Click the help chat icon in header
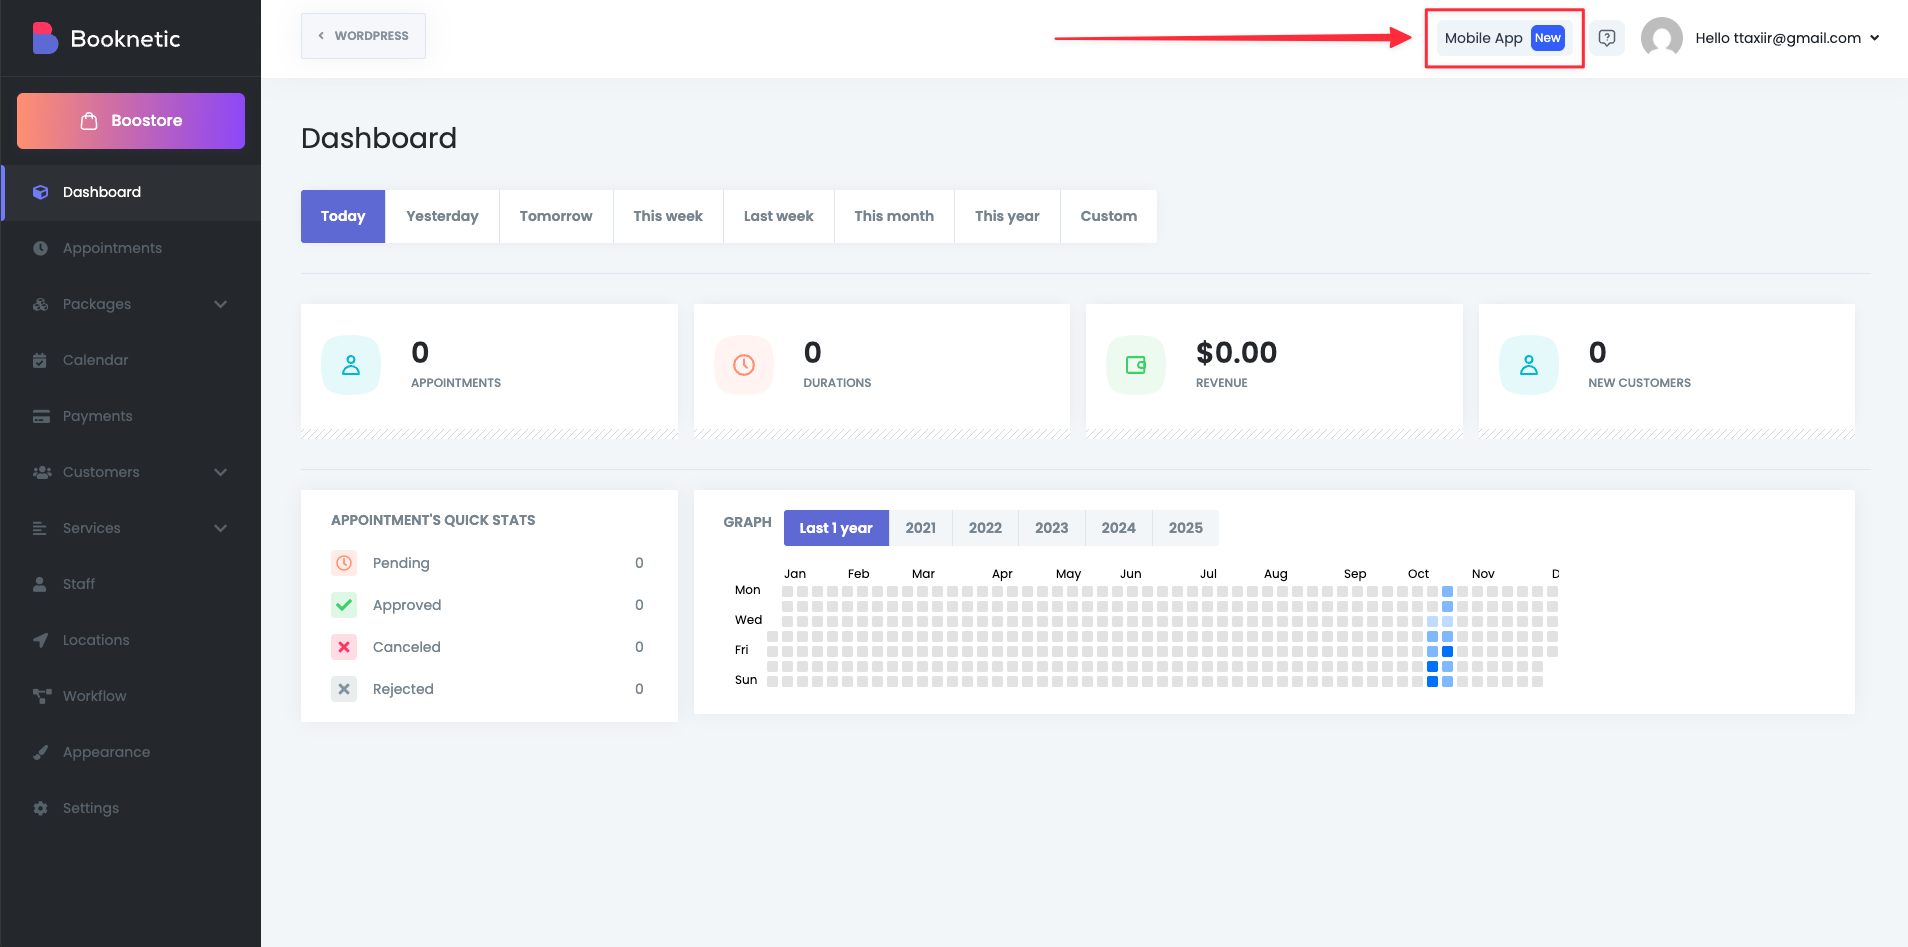The height and width of the screenshot is (947, 1908). click(x=1607, y=38)
